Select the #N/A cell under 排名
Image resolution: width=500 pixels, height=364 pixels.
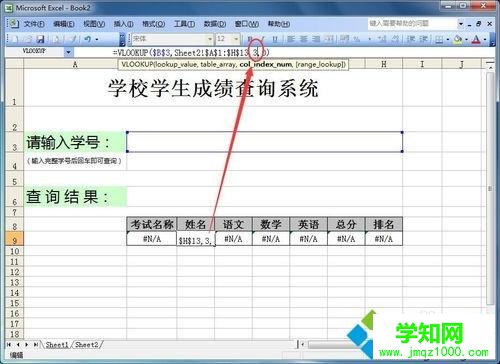pyautogui.click(x=384, y=239)
